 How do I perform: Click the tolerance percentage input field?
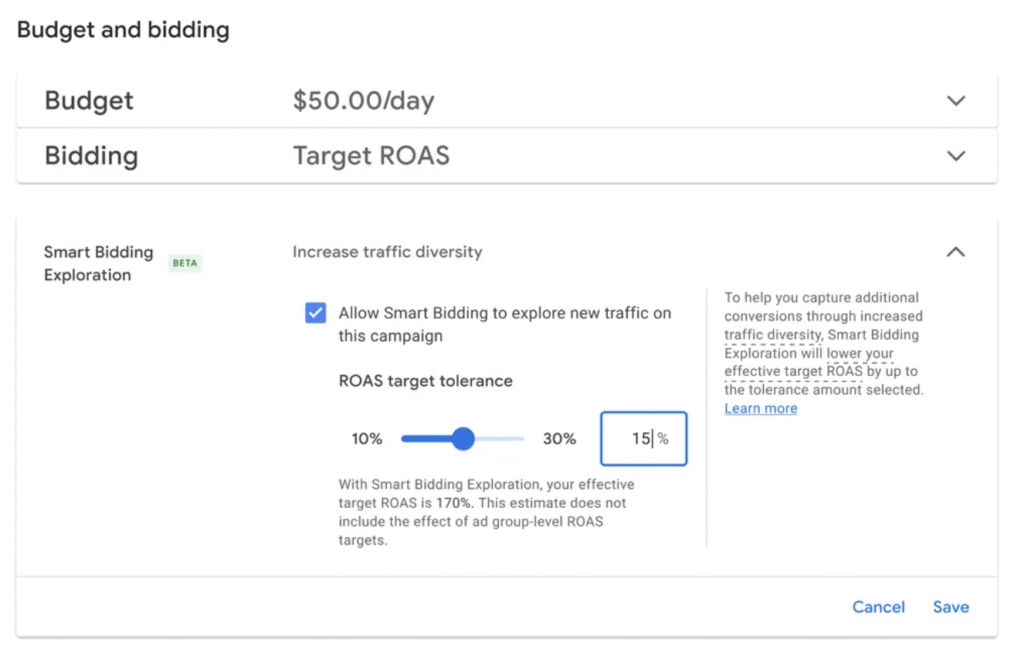point(643,439)
